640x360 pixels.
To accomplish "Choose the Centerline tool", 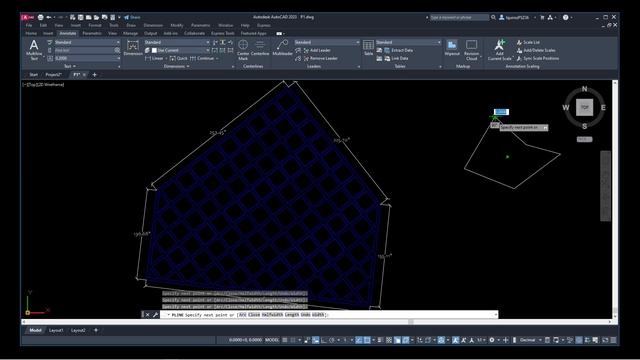I will tap(260, 48).
